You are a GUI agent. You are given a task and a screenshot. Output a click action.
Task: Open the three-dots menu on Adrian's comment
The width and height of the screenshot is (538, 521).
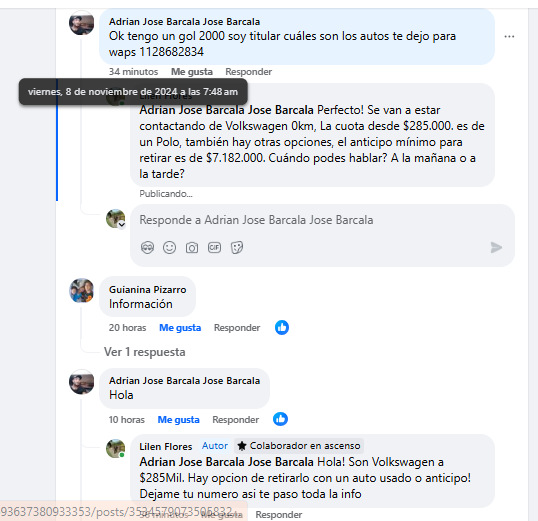pos(509,36)
